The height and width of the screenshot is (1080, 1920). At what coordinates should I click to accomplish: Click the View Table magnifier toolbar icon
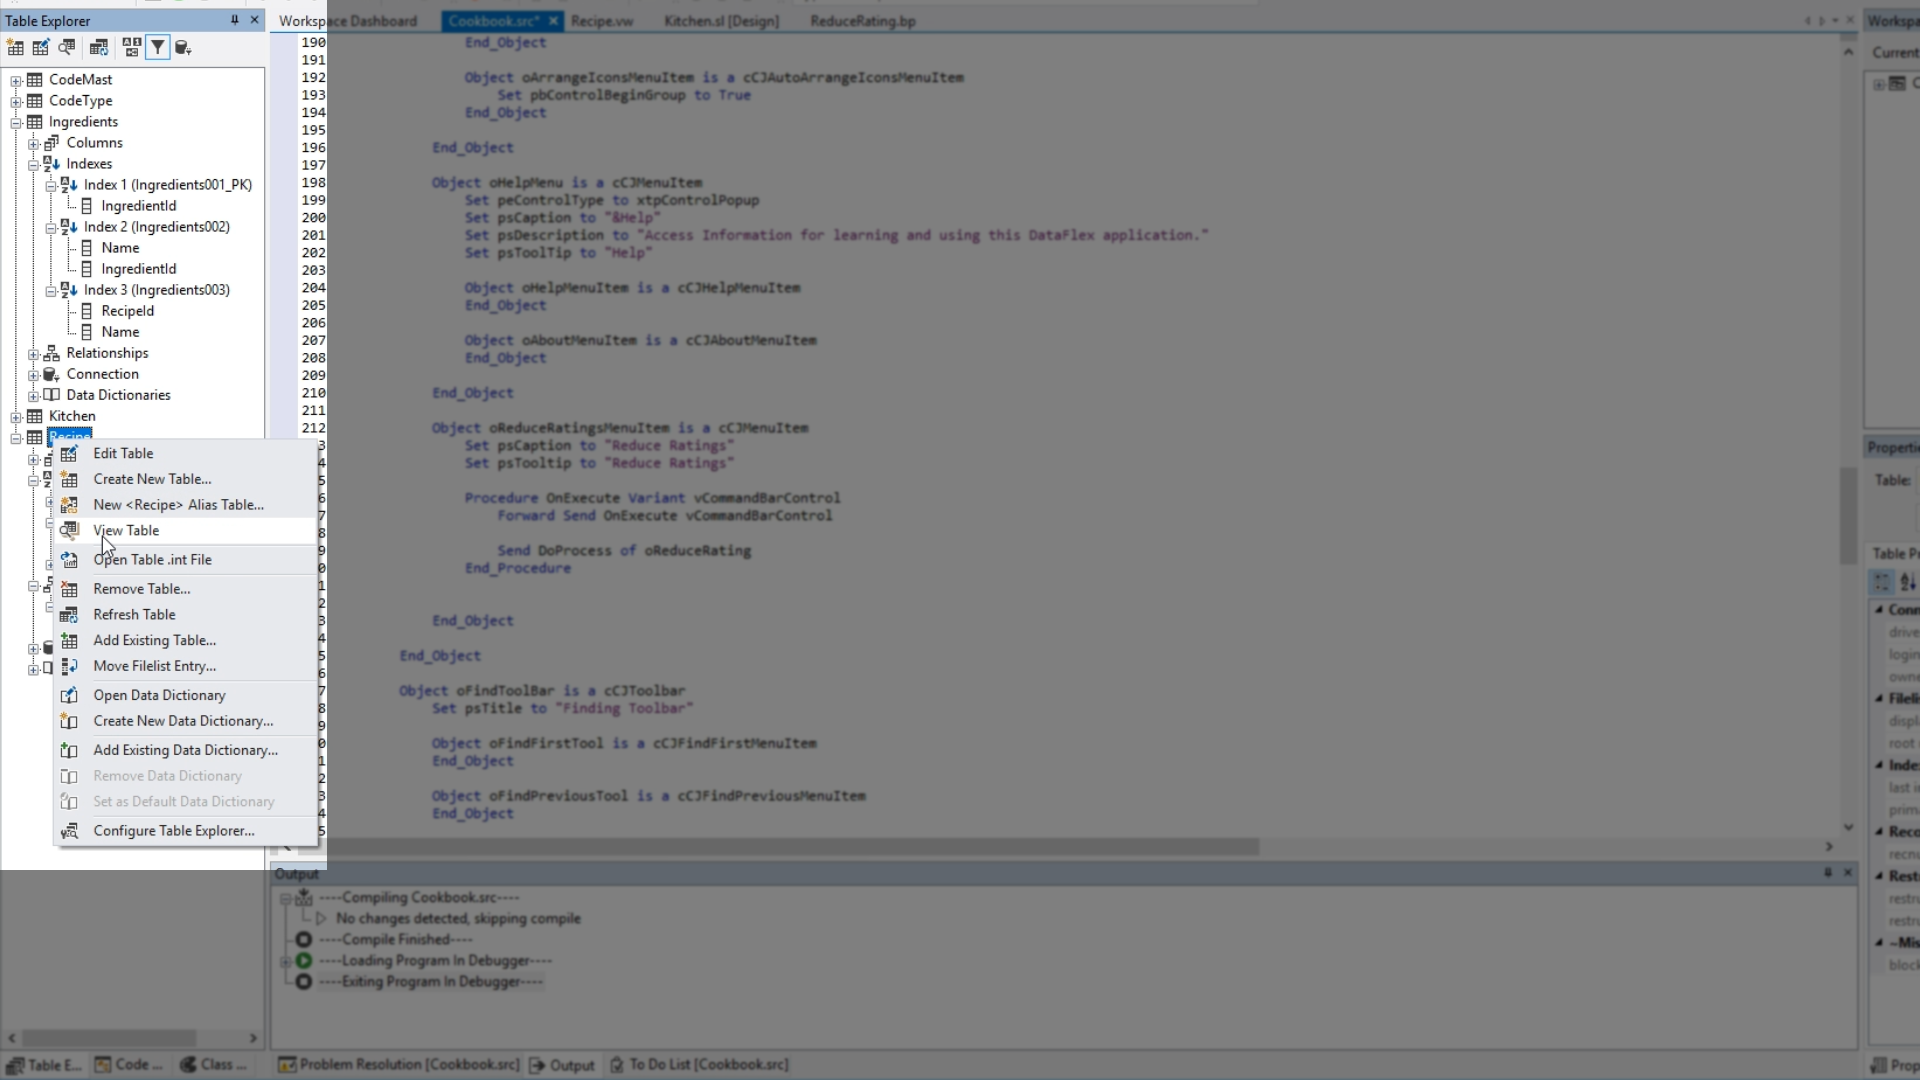click(67, 47)
